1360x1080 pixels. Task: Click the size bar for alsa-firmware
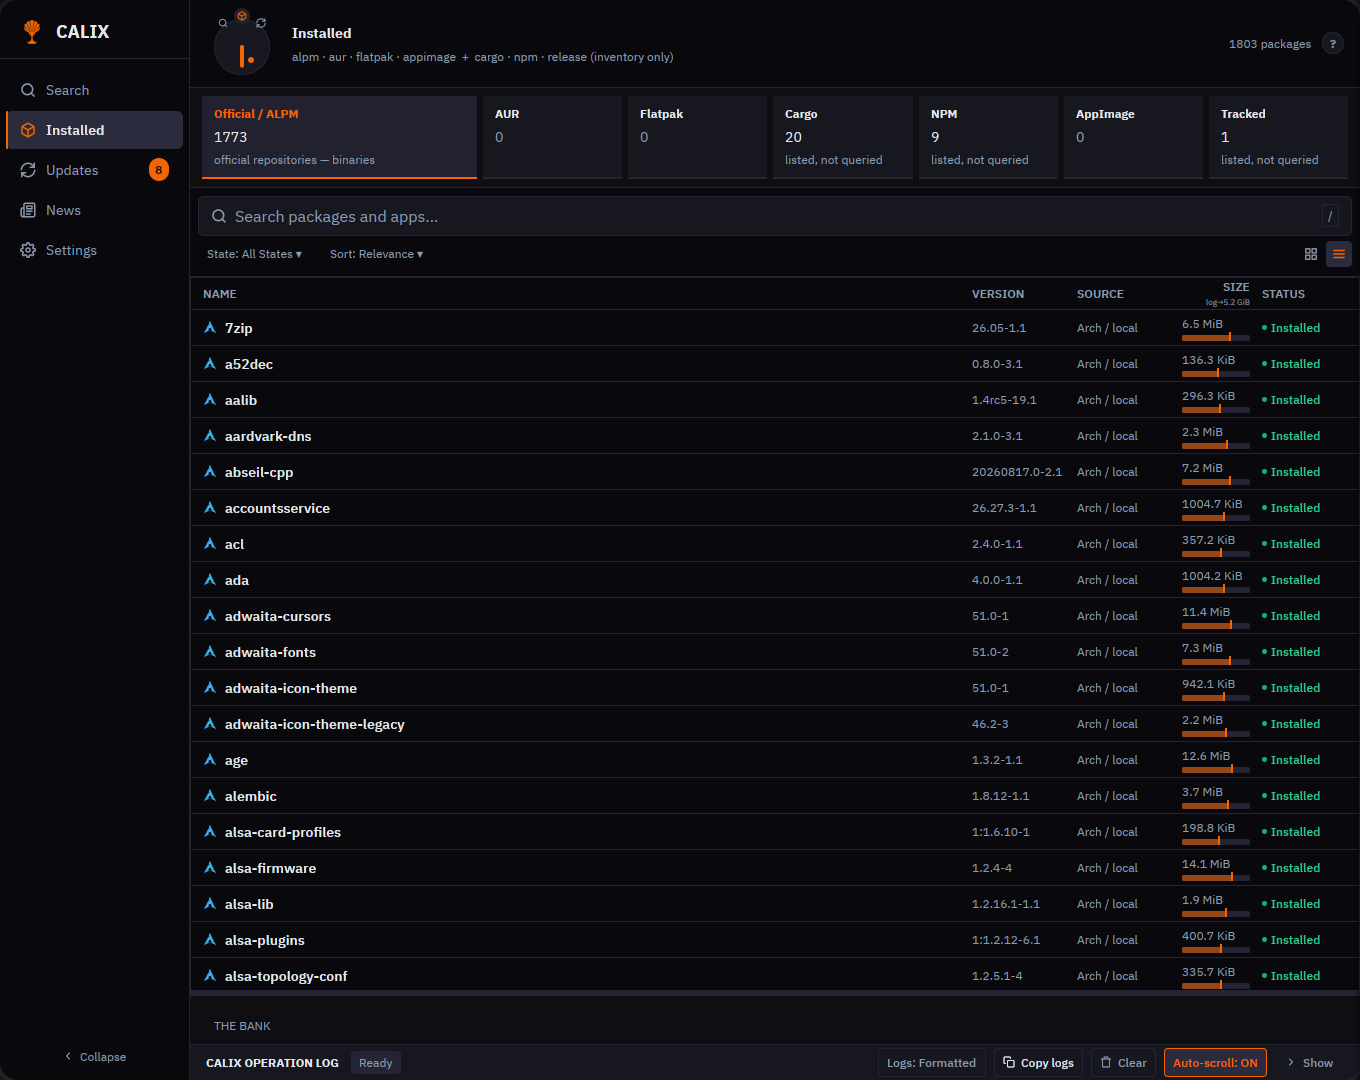click(x=1216, y=878)
